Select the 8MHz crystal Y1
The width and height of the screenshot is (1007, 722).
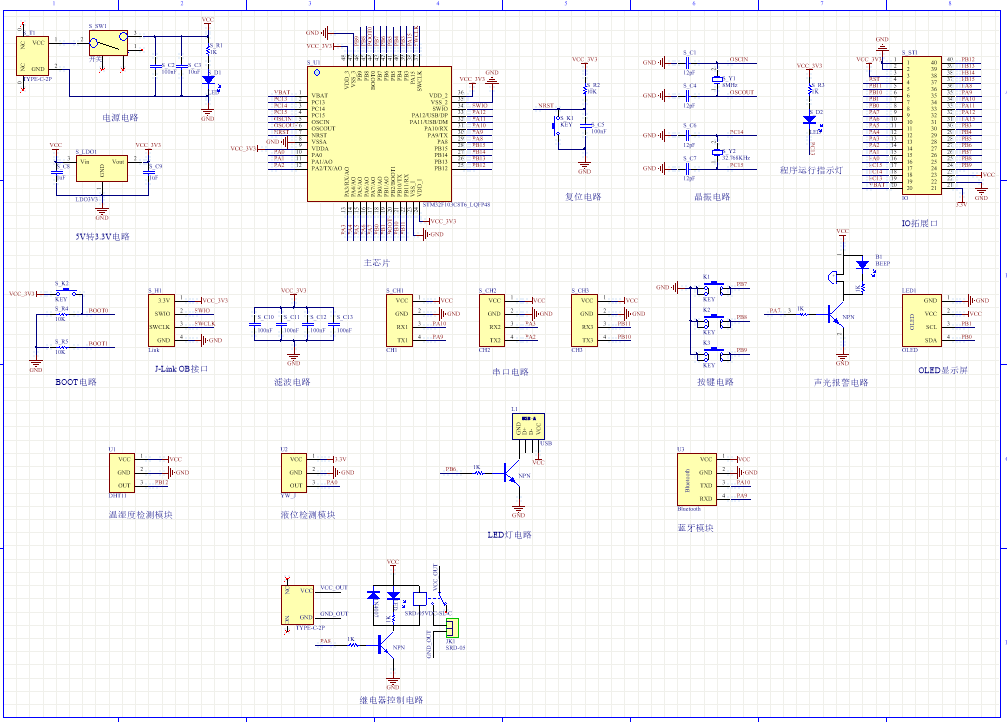click(716, 79)
